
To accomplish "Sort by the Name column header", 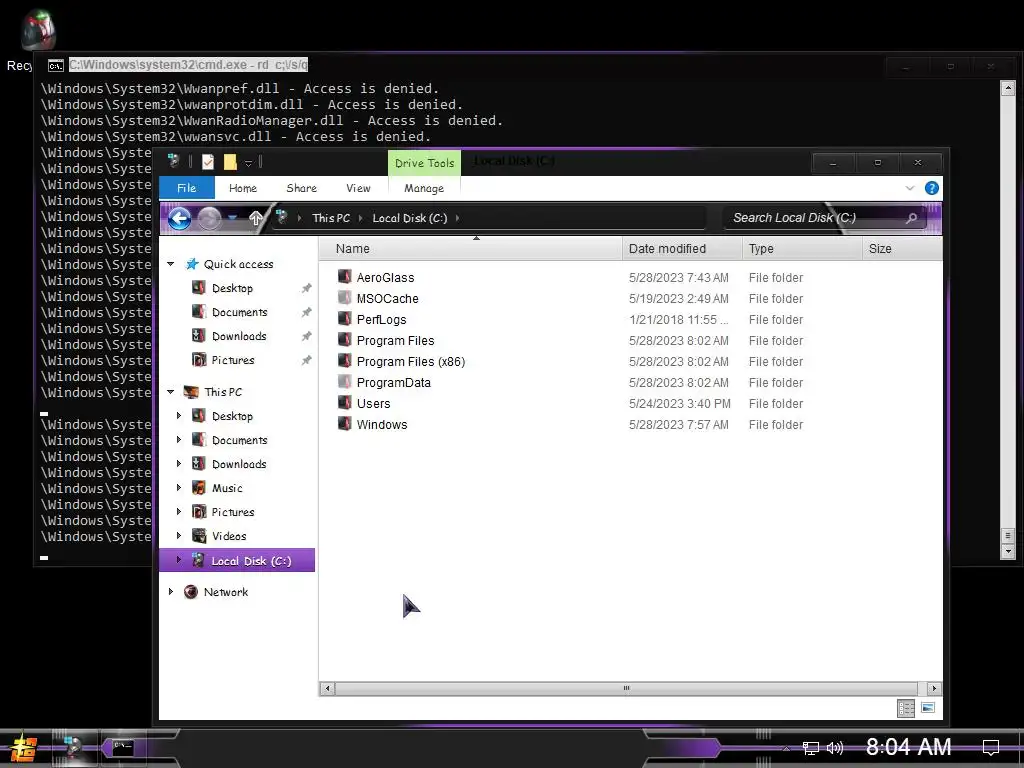I will point(470,249).
